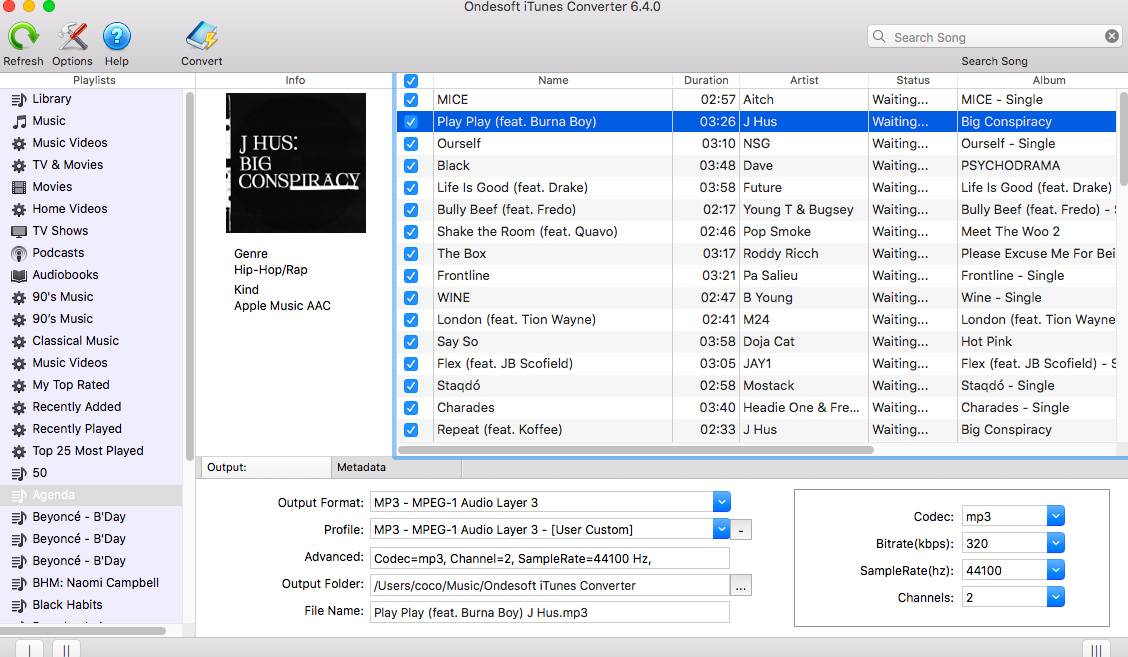Switch to the Output tab
The image size is (1128, 657).
click(266, 467)
